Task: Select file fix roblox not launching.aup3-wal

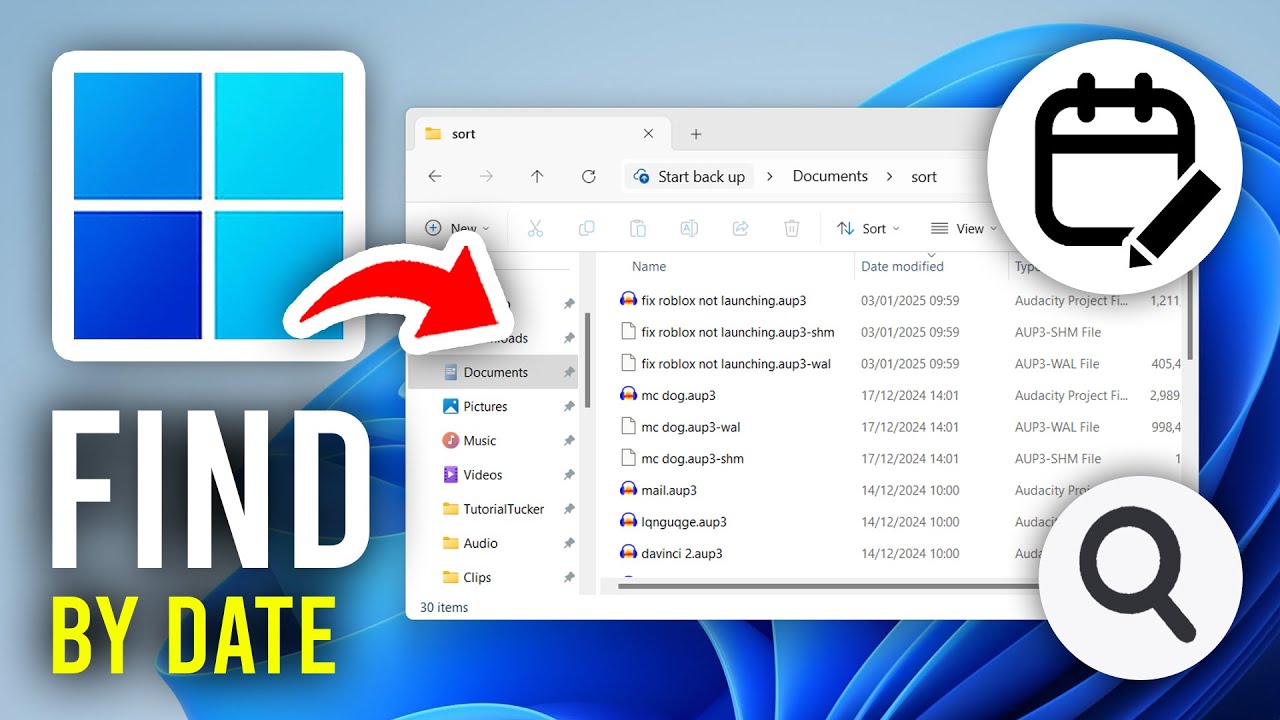Action: (736, 363)
